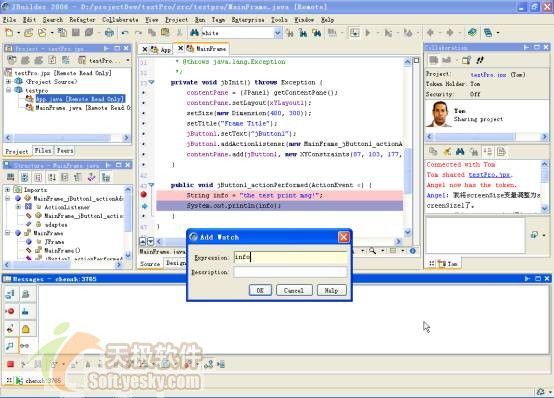Open the Collaborate menu
The width and height of the screenshot is (554, 398).
pos(120,20)
